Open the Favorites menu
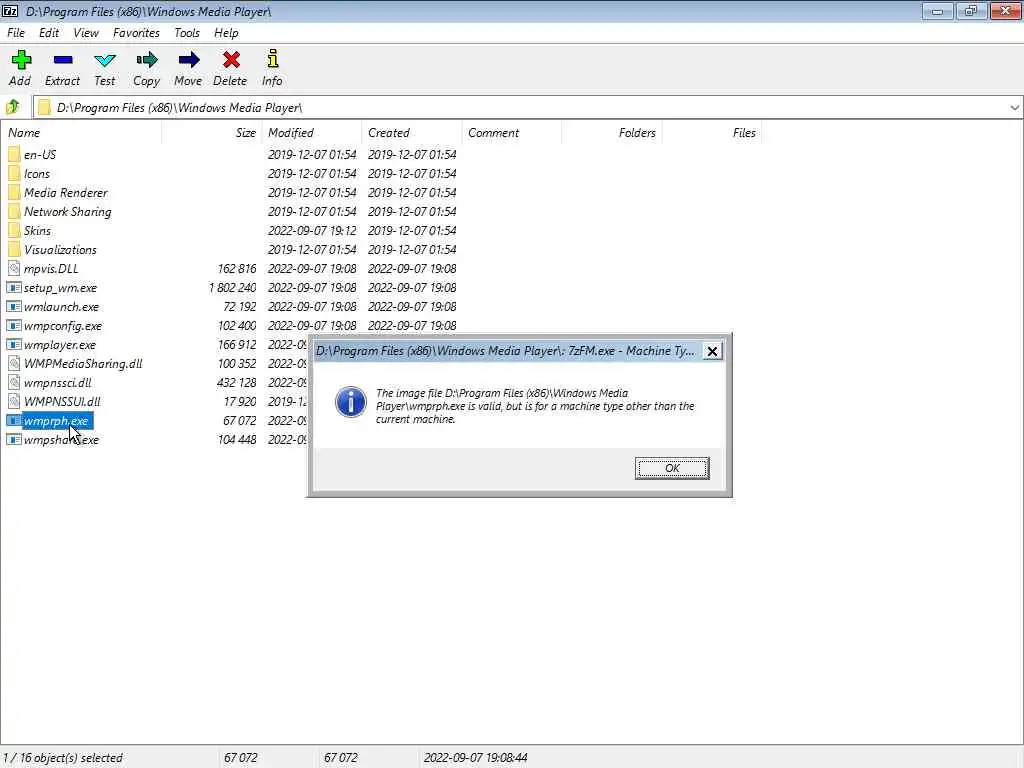Screen dimensions: 1024x768 tap(136, 33)
